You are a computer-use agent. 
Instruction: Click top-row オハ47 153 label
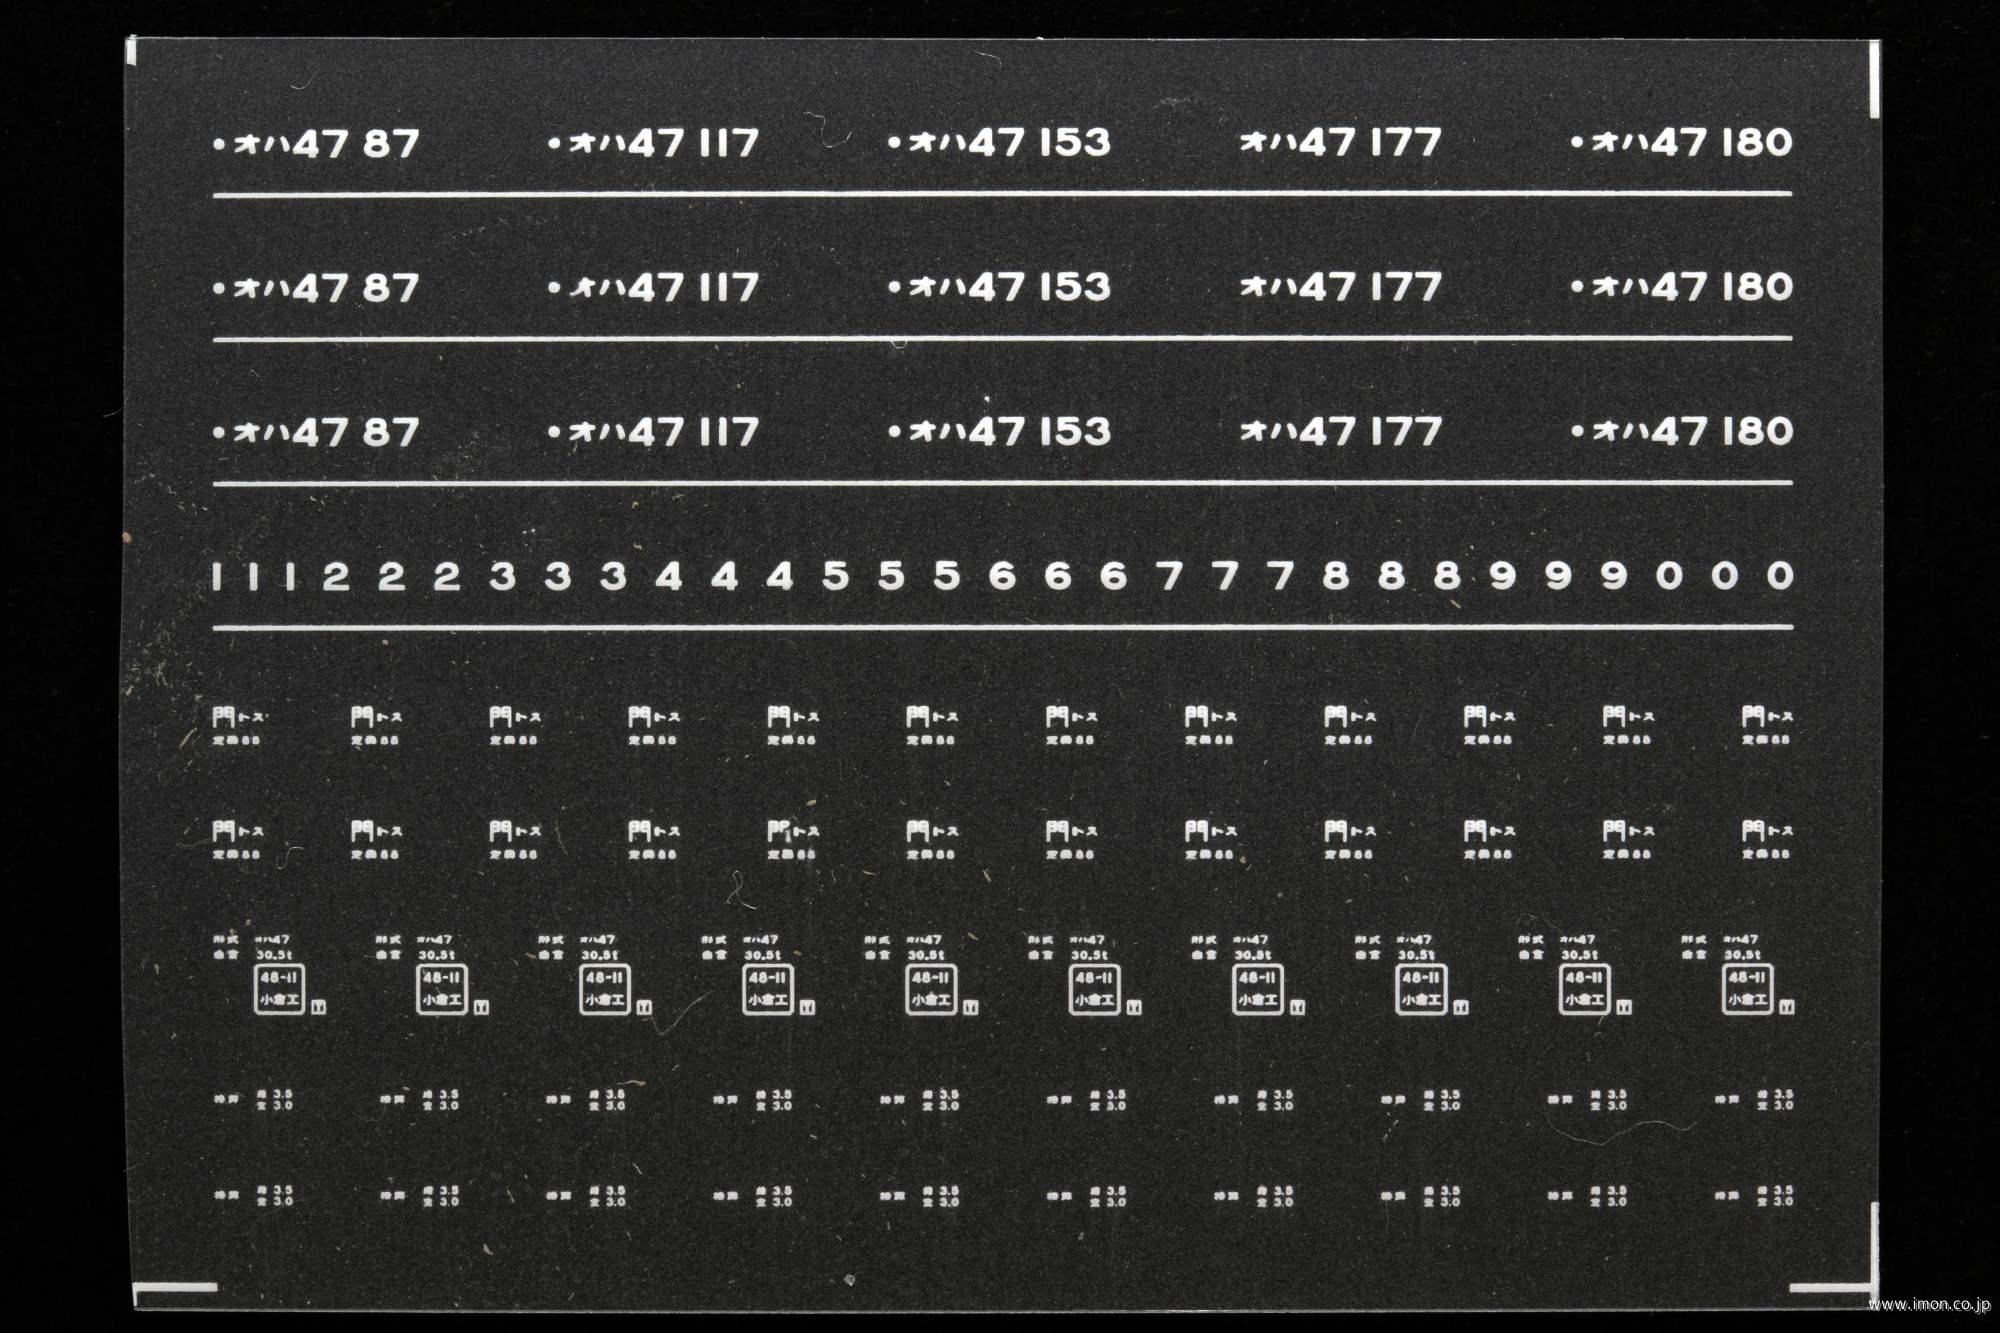pyautogui.click(x=1000, y=143)
